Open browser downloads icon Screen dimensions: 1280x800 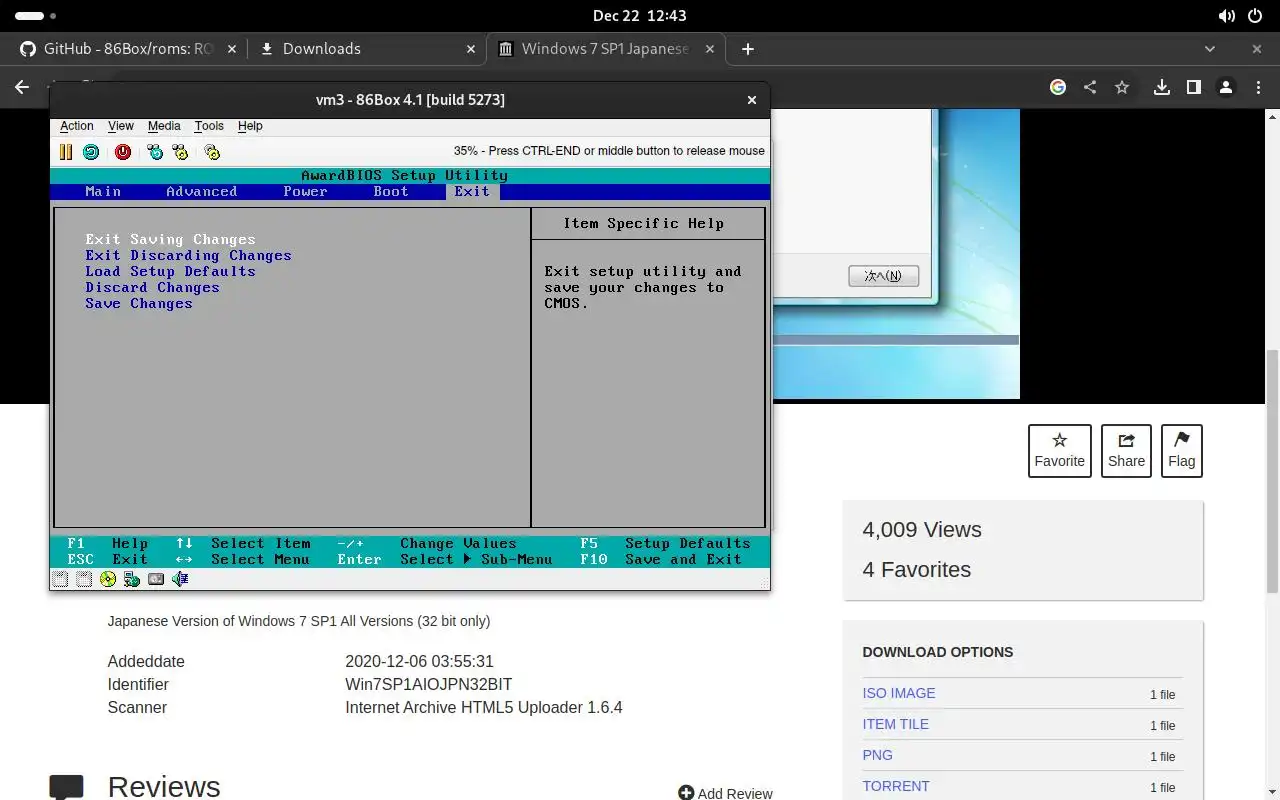[x=1161, y=88]
